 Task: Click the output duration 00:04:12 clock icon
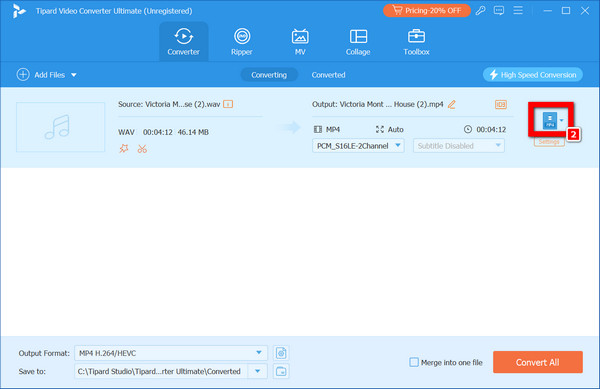coord(468,129)
